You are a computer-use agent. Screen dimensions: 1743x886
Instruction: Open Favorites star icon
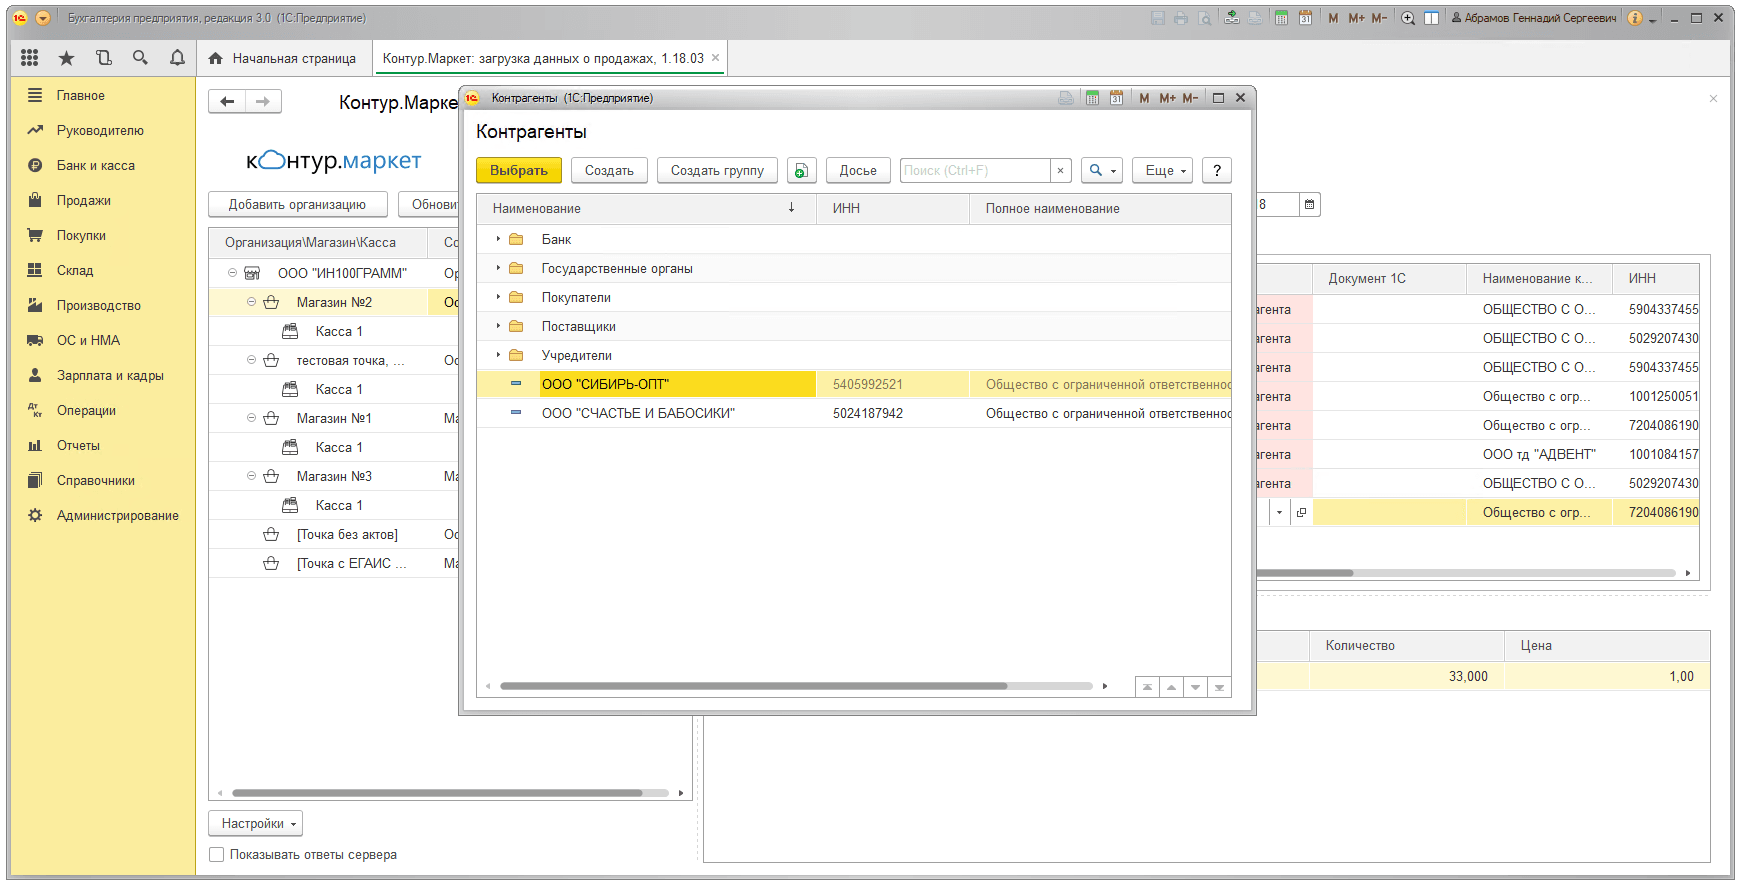66,58
